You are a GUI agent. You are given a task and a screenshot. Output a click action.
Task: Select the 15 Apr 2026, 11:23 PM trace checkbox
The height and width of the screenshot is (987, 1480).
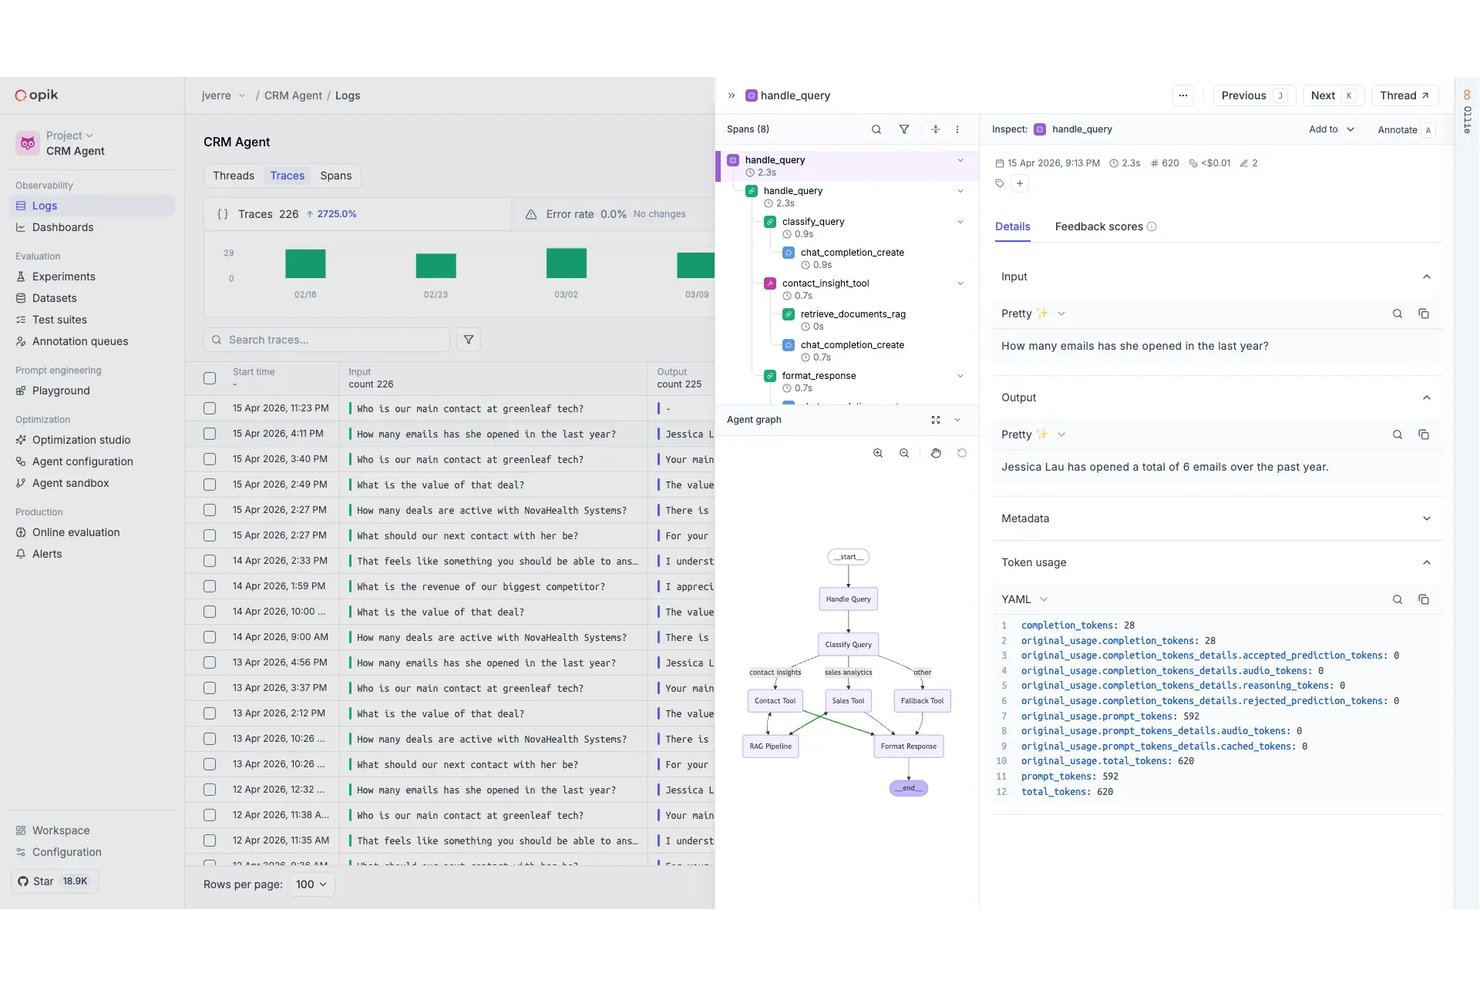210,408
